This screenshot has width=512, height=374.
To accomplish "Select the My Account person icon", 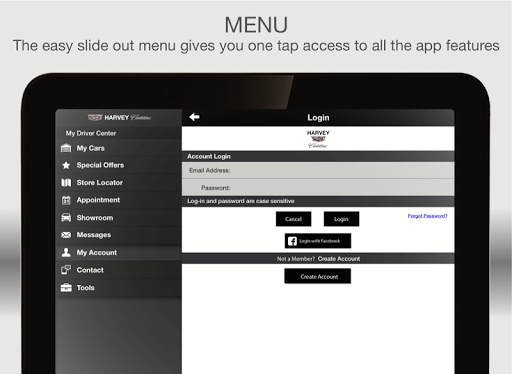I will pos(66,252).
